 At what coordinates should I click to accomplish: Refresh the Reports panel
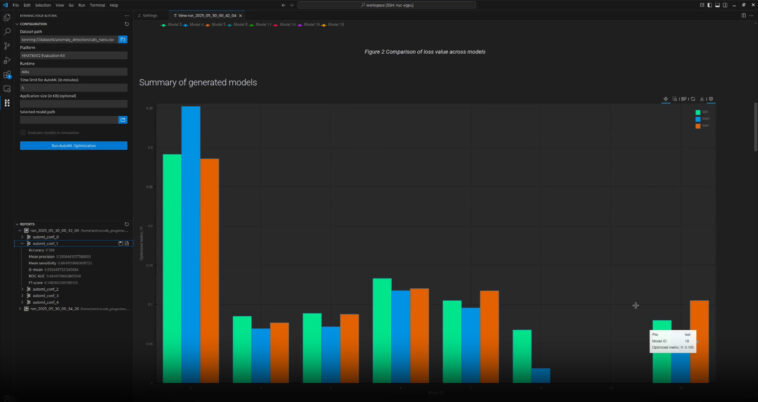click(126, 224)
